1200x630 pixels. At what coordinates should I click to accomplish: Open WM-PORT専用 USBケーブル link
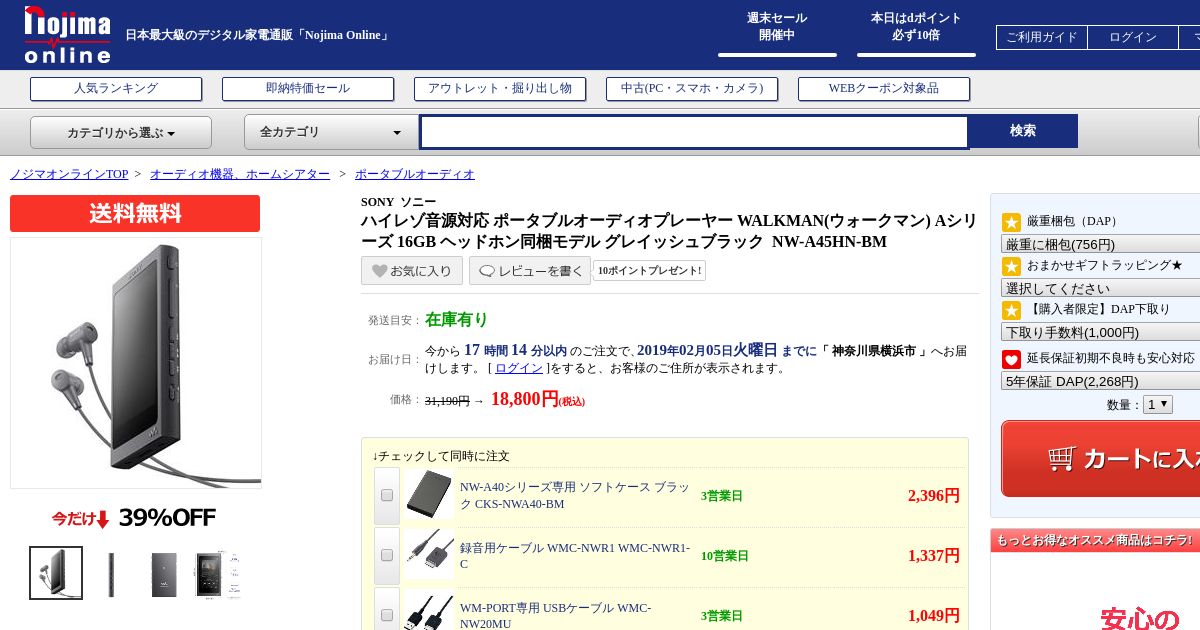point(555,615)
